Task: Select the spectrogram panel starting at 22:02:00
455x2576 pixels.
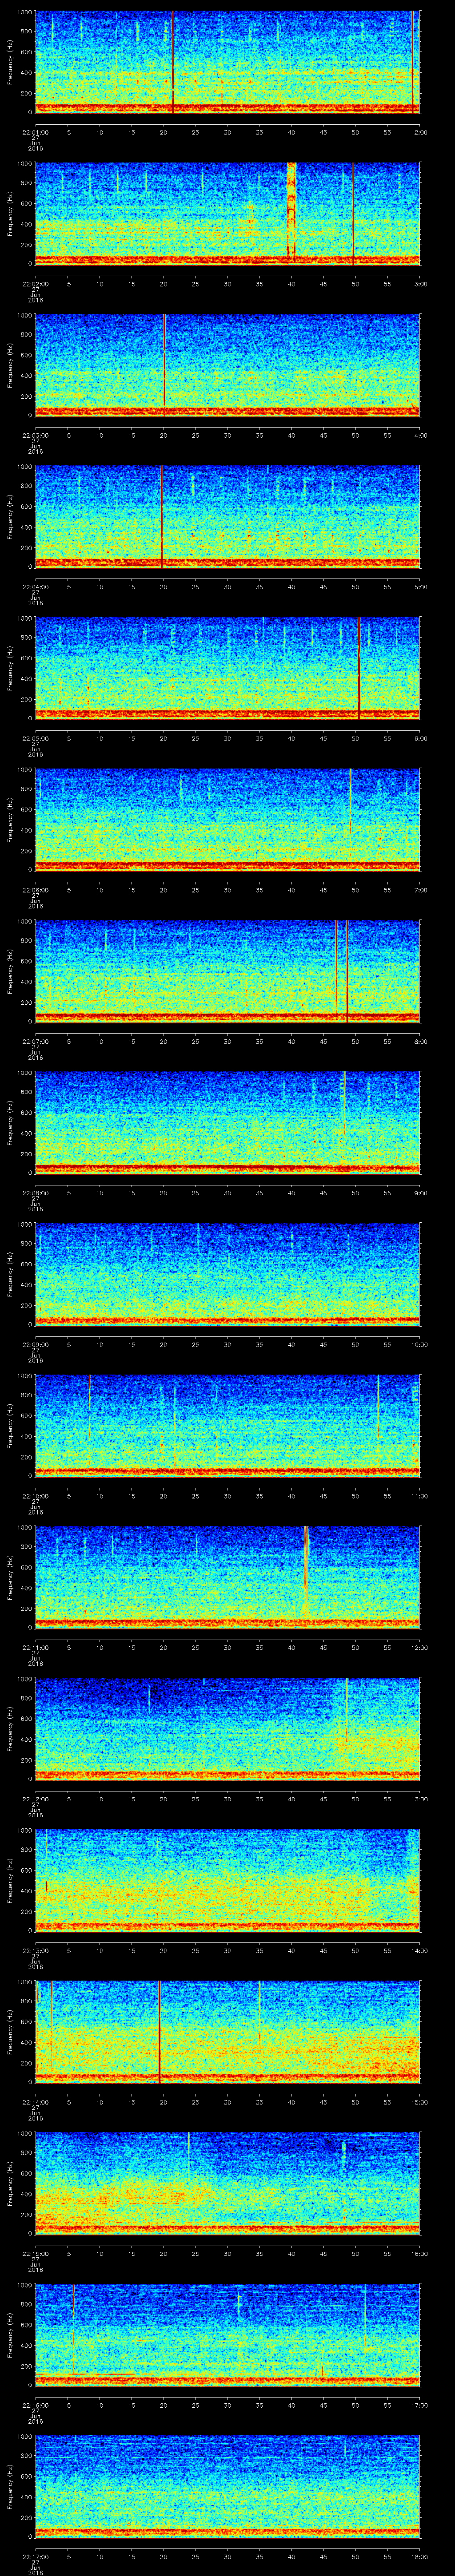Action: (228, 213)
